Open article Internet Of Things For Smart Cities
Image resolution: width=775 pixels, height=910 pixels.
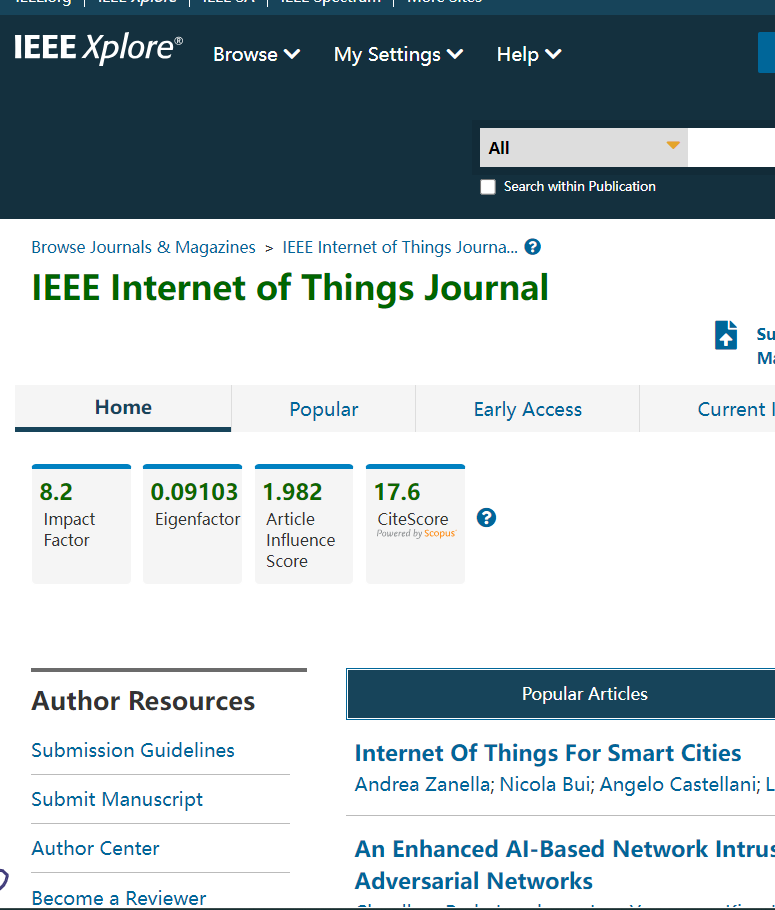coord(547,753)
